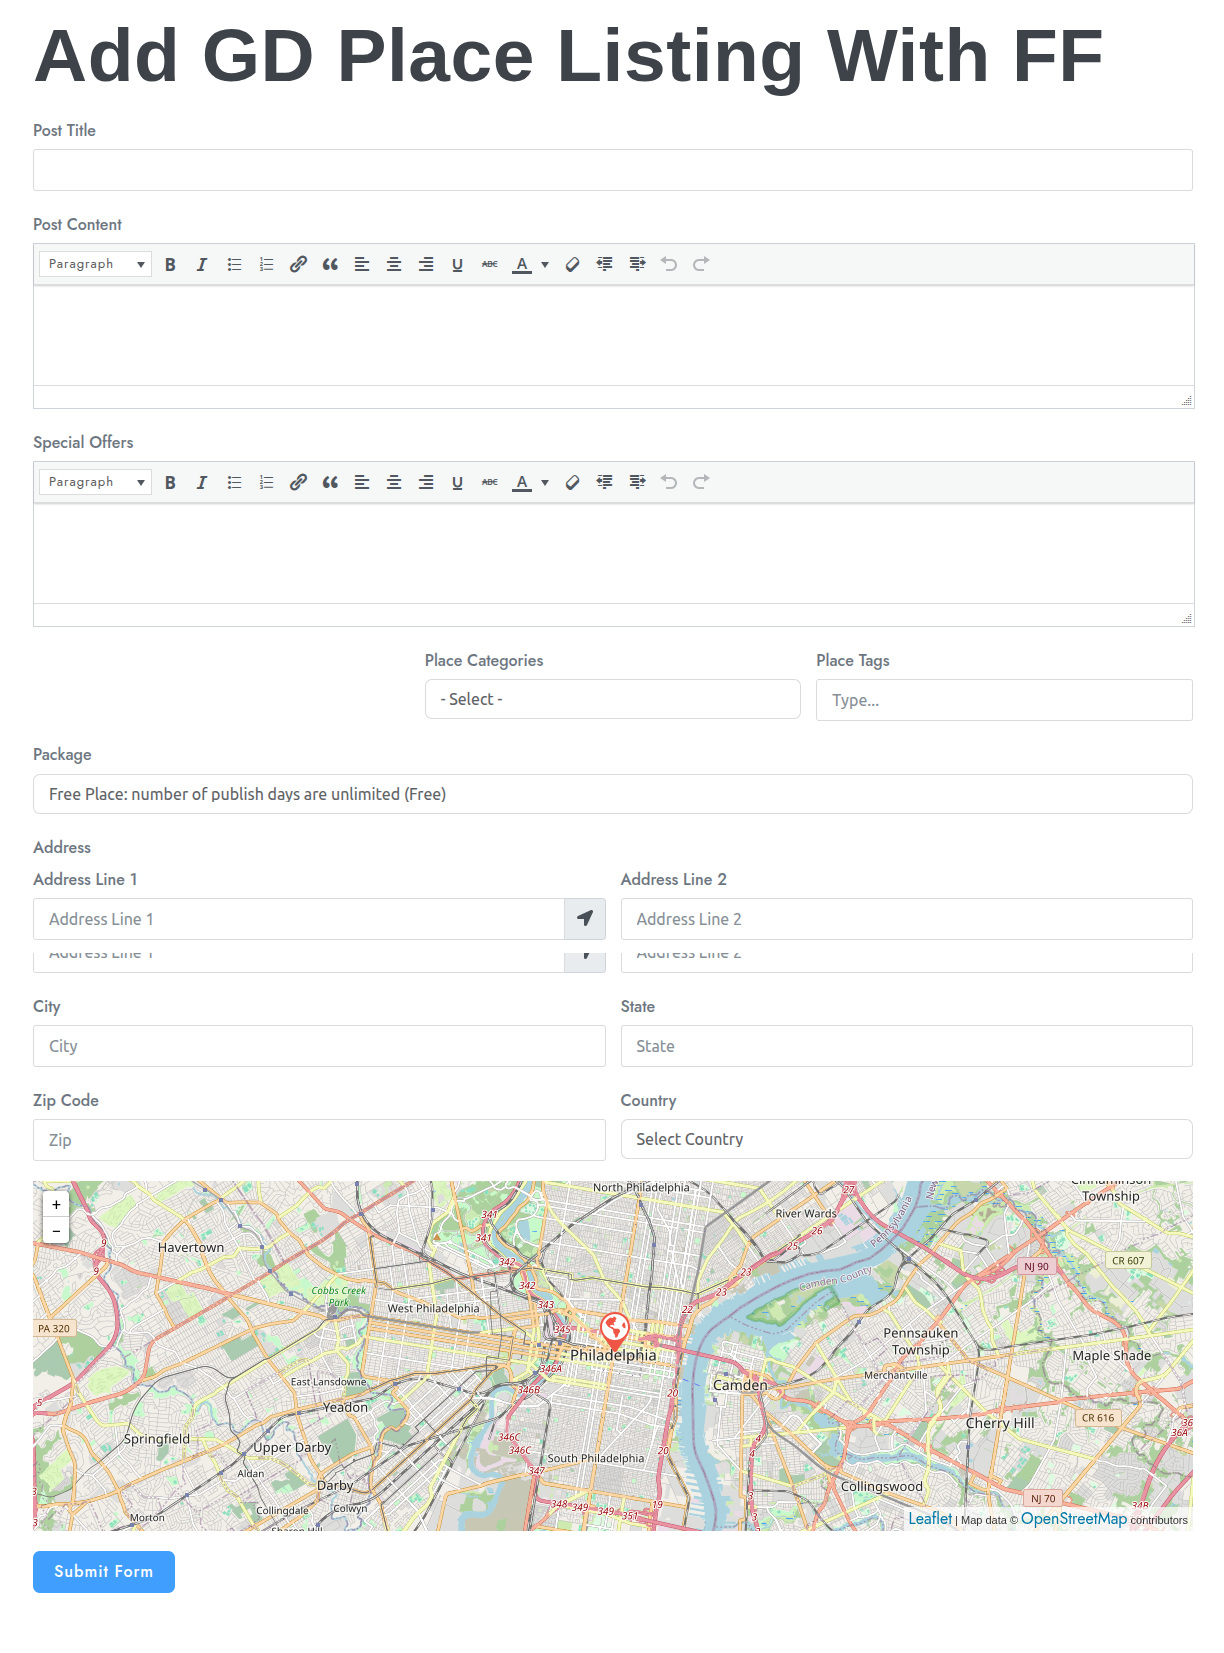Image resolution: width=1224 pixels, height=1653 pixels.
Task: Open the OpenStreetMap attribution link
Action: pyautogui.click(x=1073, y=1519)
